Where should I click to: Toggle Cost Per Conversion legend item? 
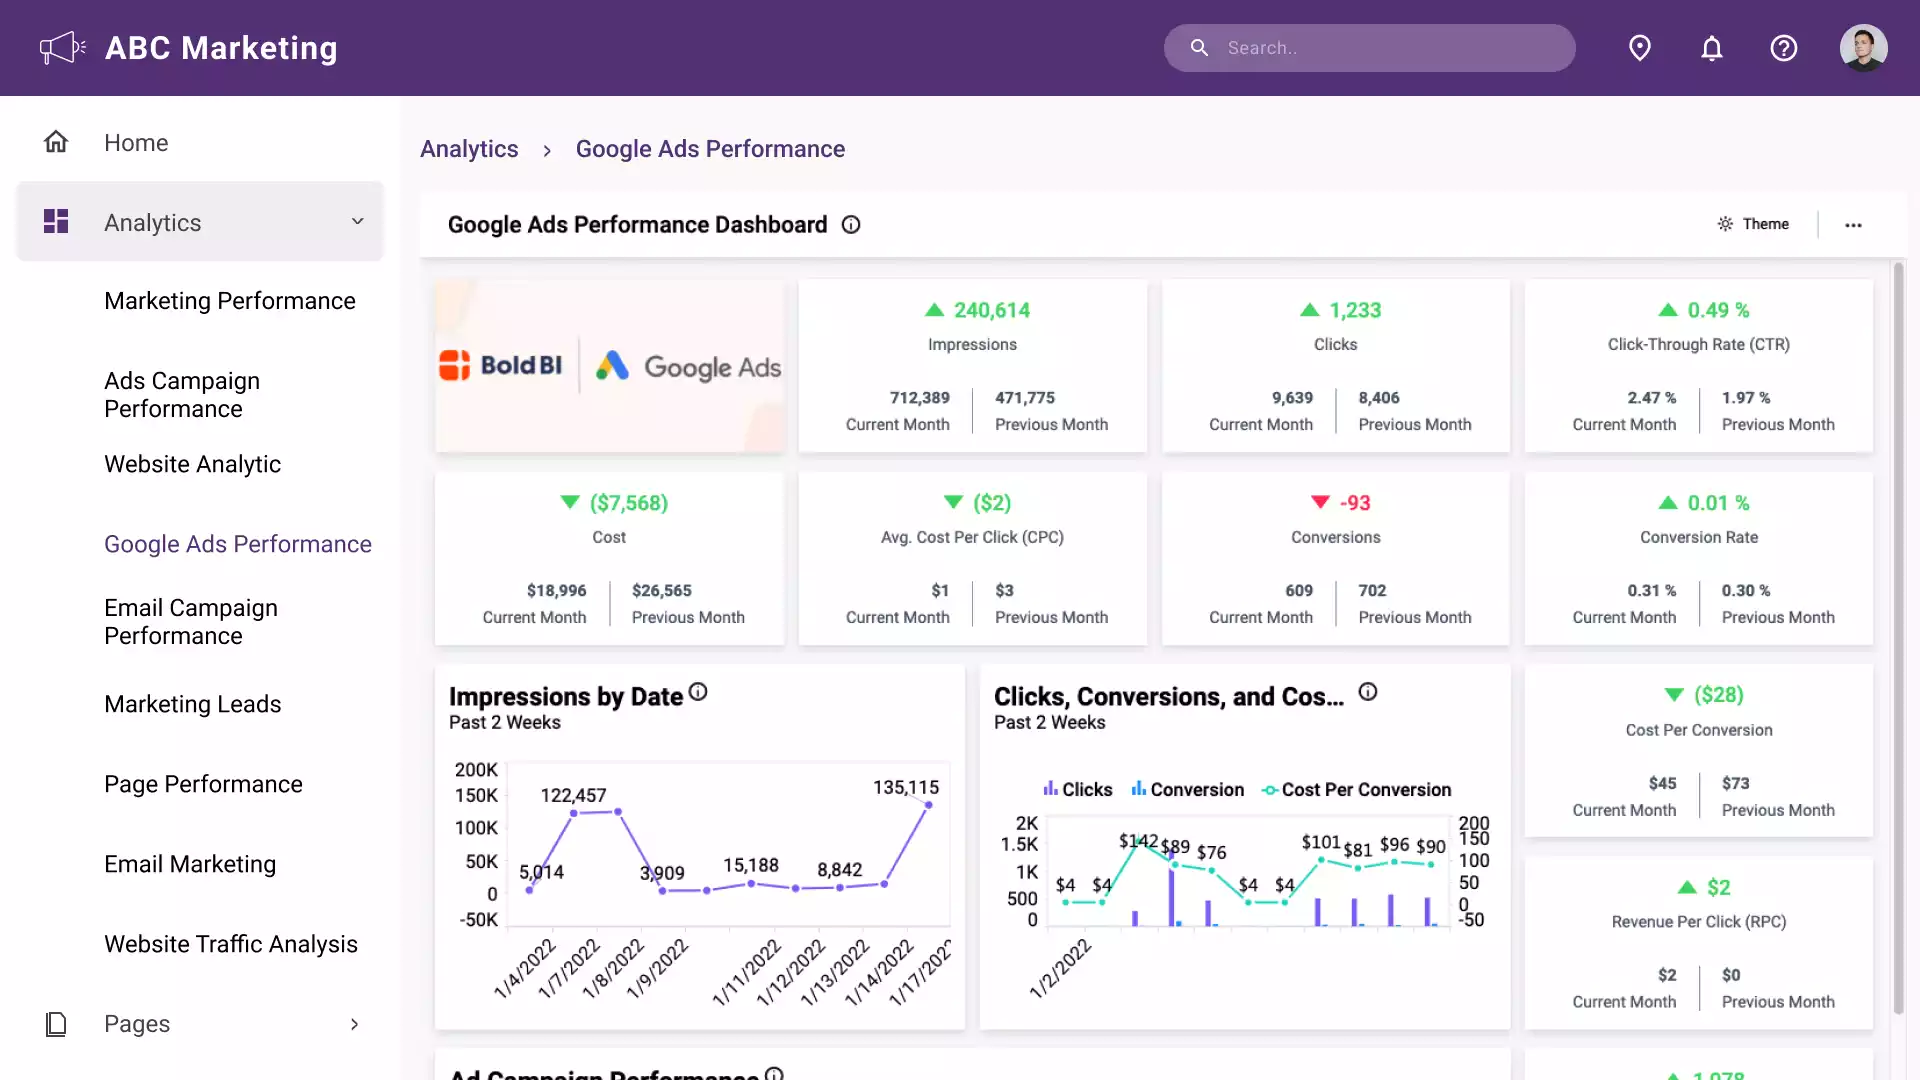click(1356, 789)
